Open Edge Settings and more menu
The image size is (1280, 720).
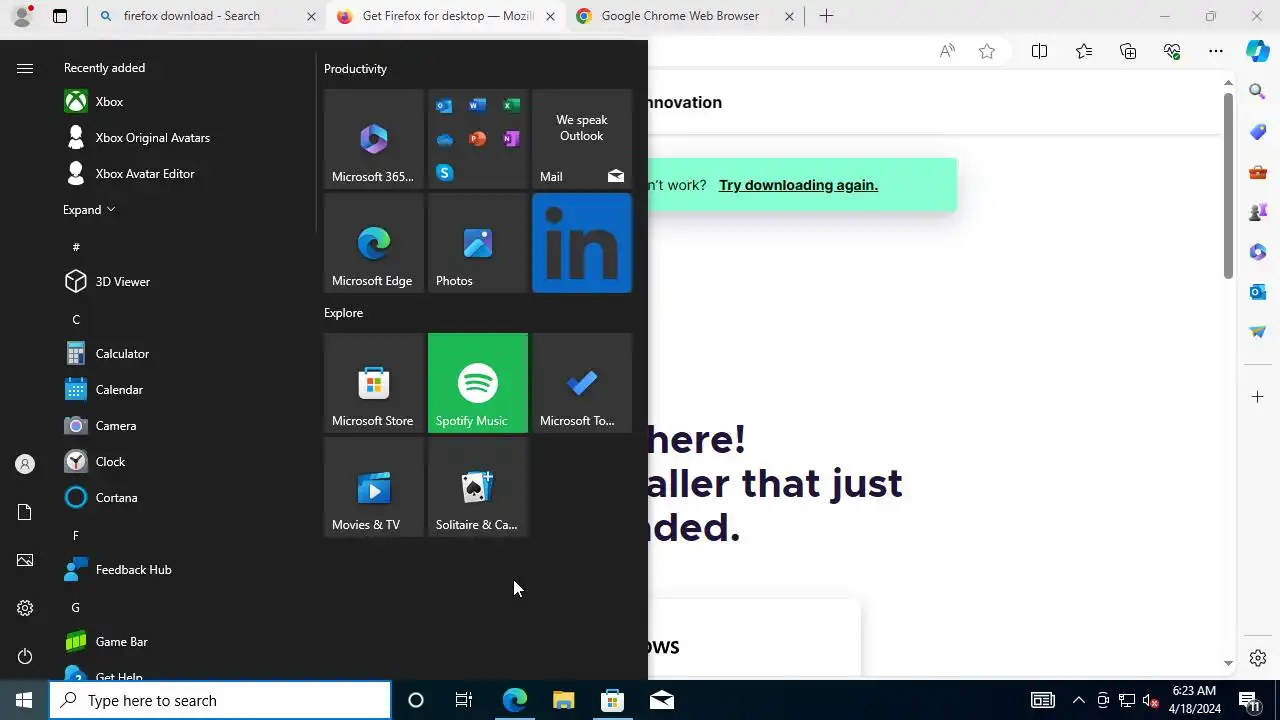1216,51
